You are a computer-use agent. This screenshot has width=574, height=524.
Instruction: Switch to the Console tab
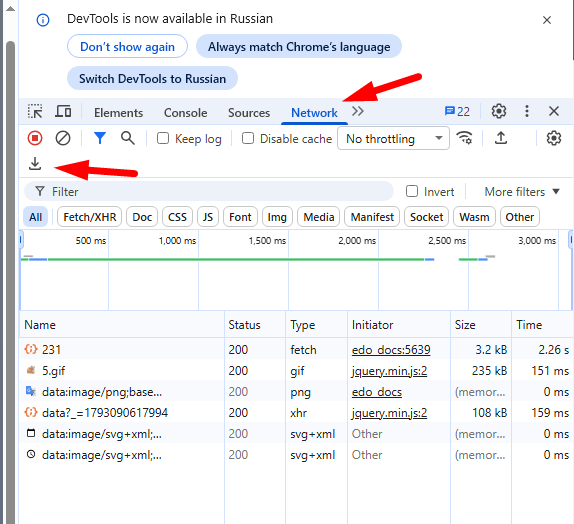tap(185, 113)
